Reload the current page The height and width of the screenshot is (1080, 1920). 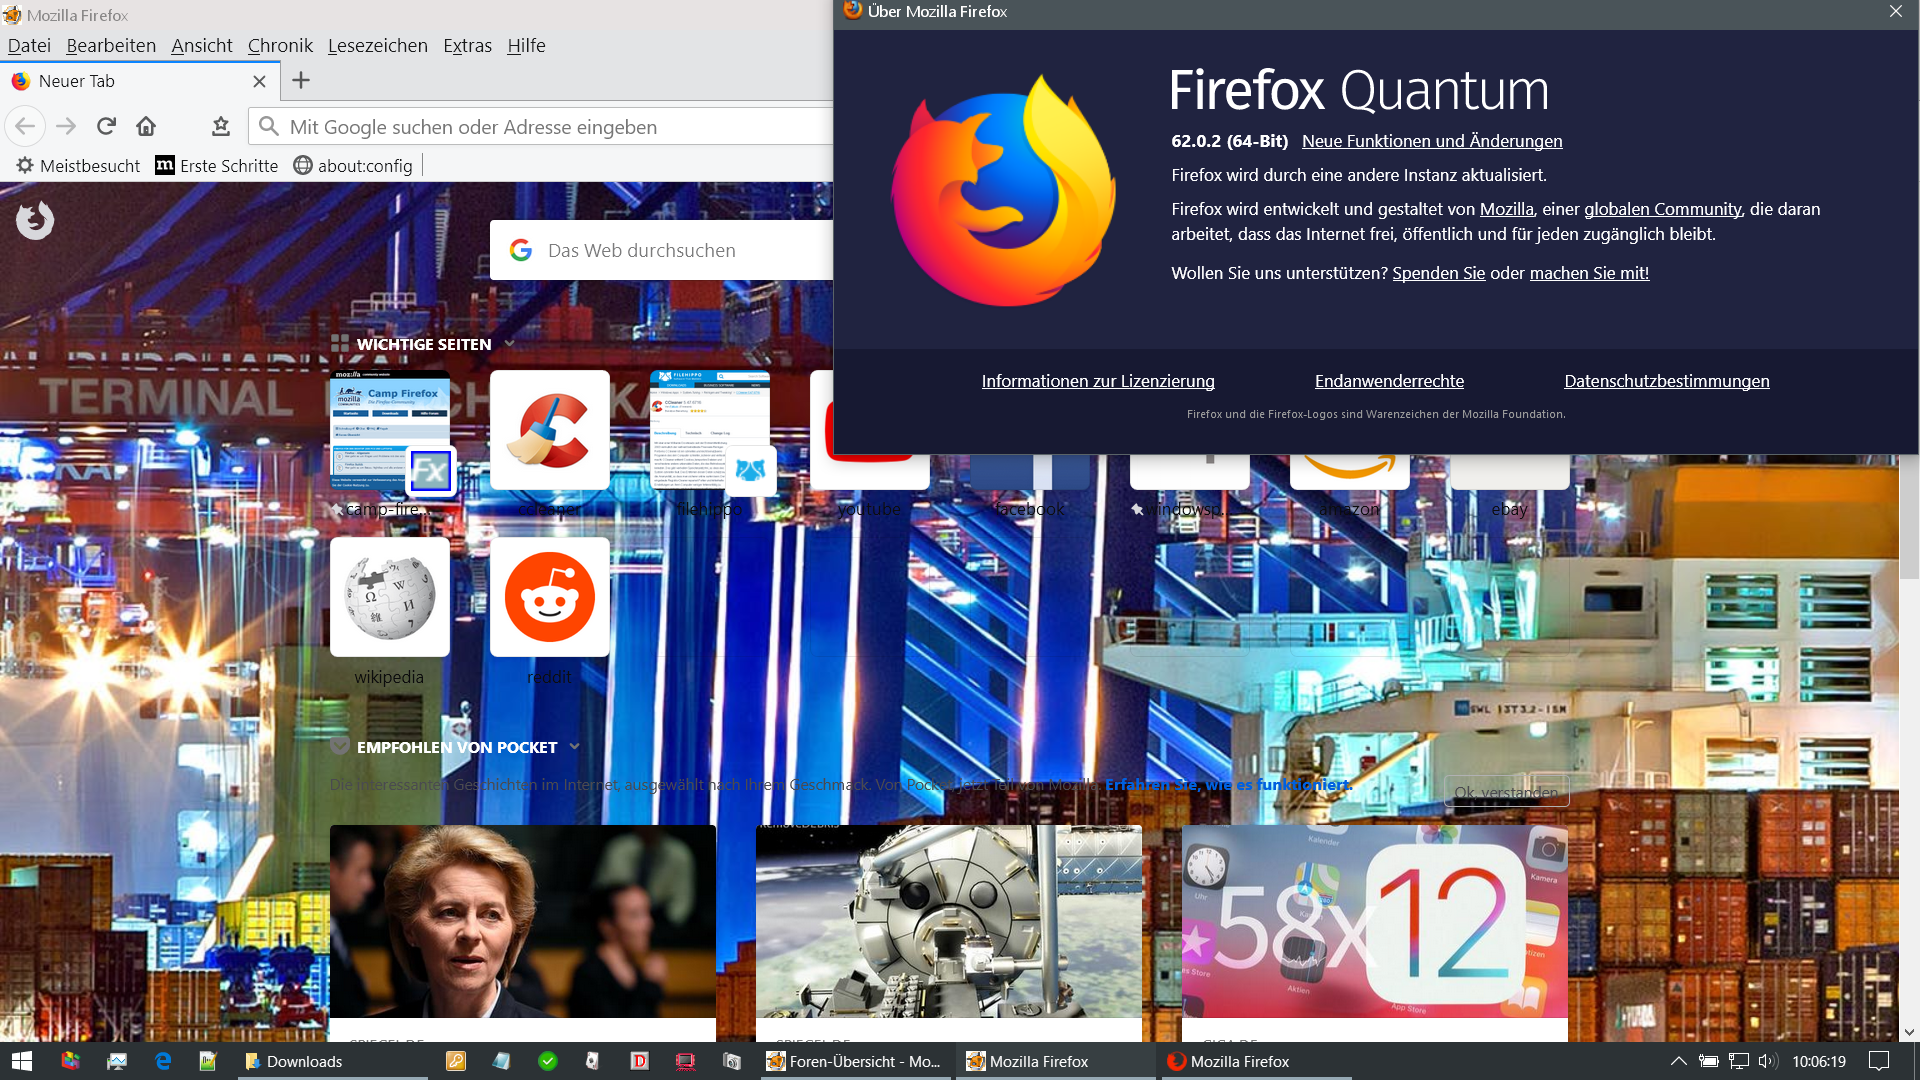coord(106,126)
